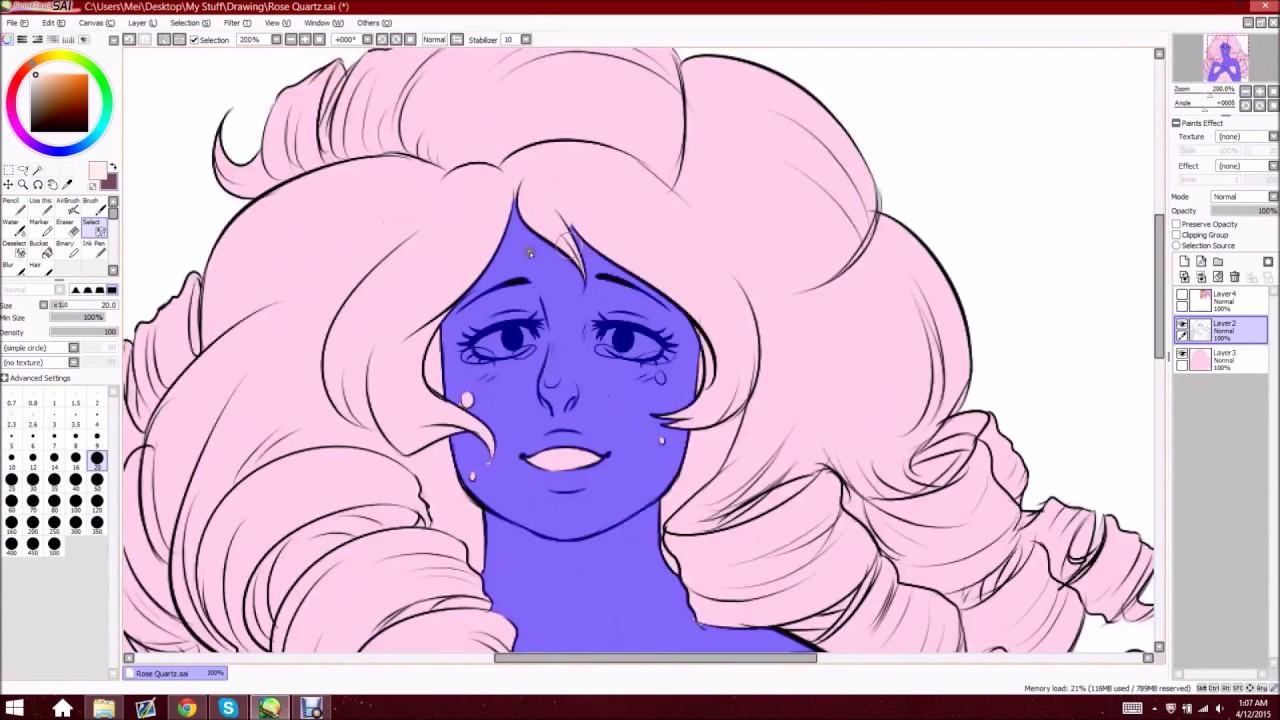Show the color wheel panel
The height and width of the screenshot is (720, 1280).
click(7, 39)
